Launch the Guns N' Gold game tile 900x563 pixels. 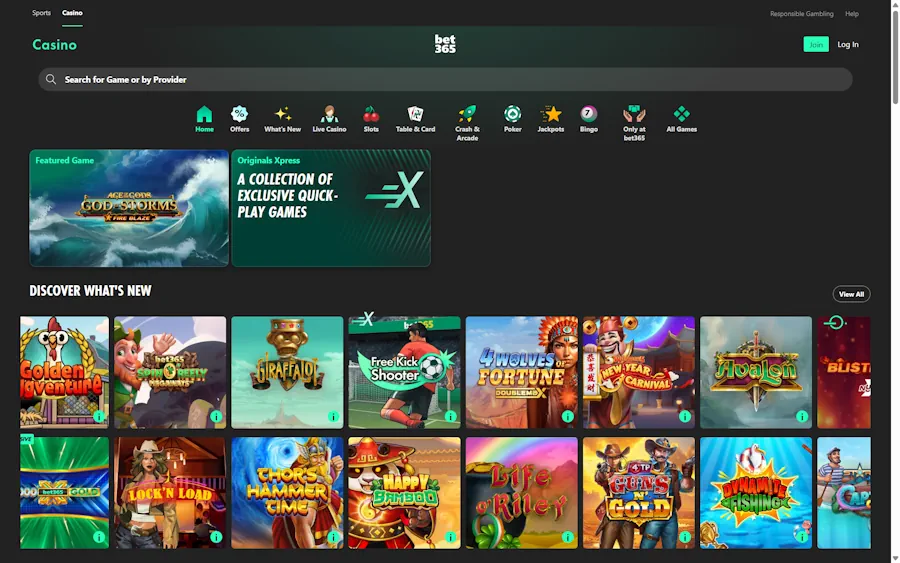coord(639,492)
